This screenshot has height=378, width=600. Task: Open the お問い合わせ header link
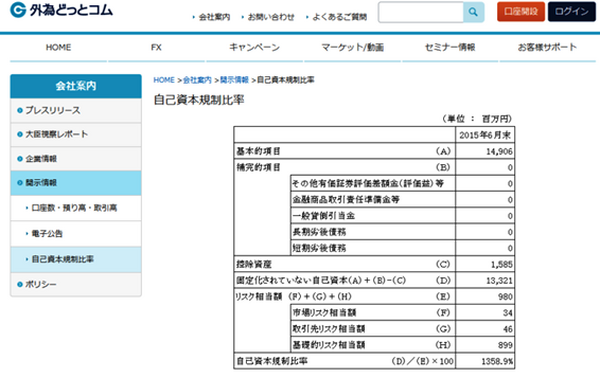click(x=271, y=17)
